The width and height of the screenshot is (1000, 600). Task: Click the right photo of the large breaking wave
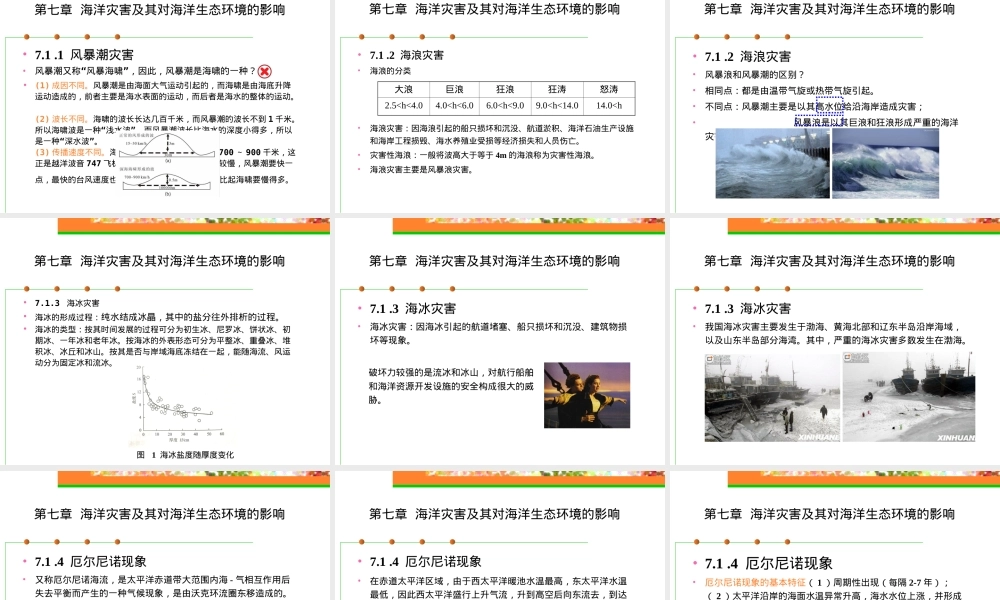[x=886, y=164]
